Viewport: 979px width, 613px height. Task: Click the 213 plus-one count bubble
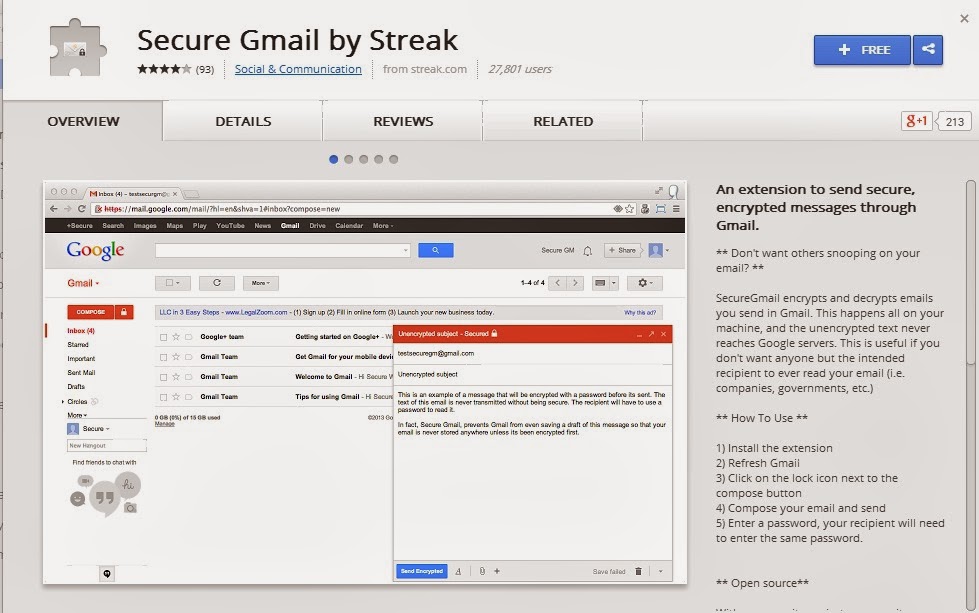point(953,121)
